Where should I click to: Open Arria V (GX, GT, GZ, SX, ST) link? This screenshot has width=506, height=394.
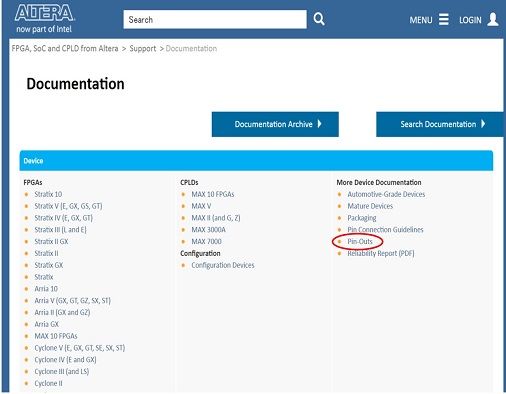pos(72,301)
